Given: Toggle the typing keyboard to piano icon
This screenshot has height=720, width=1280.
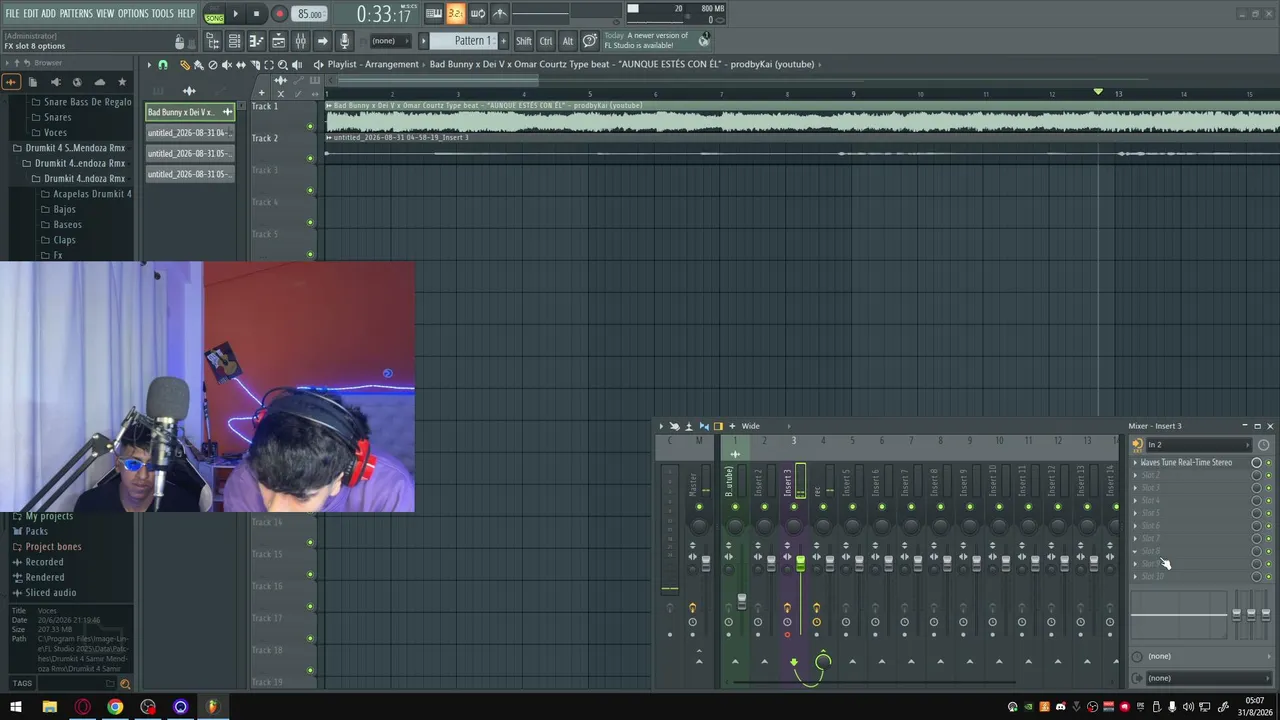Looking at the screenshot, I should tap(434, 14).
